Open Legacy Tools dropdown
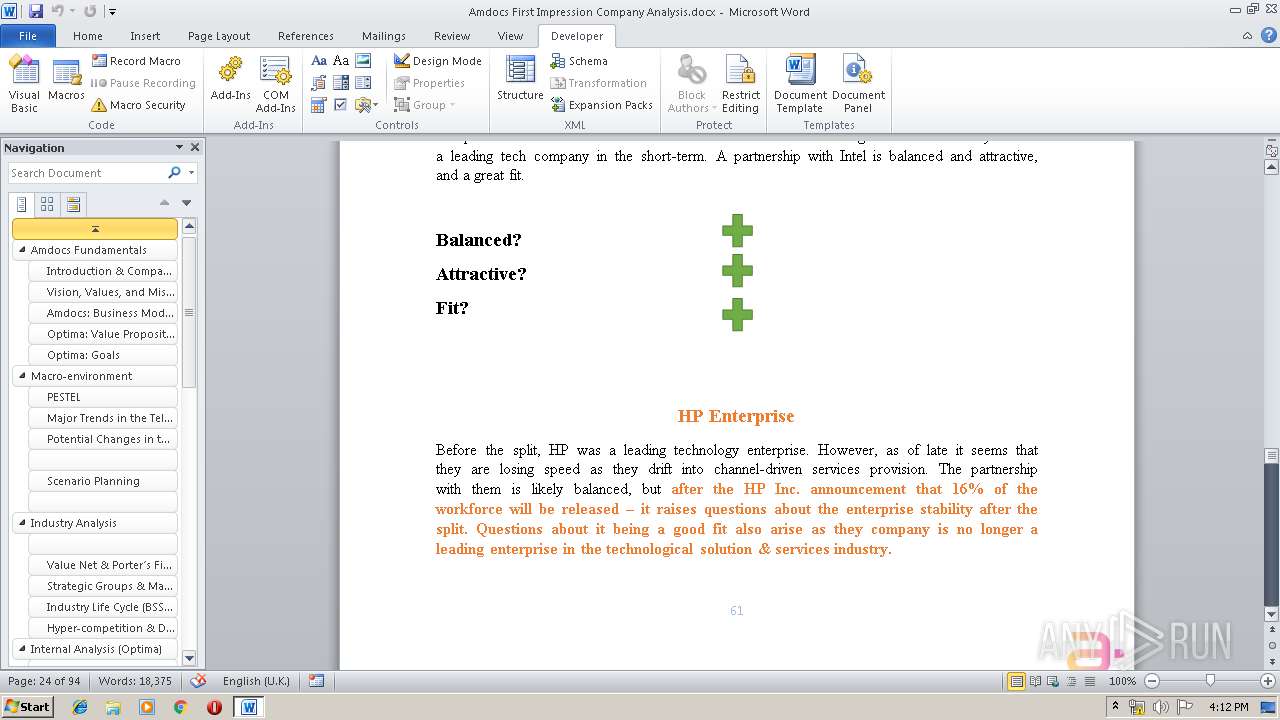1280x720 pixels. click(x=365, y=105)
